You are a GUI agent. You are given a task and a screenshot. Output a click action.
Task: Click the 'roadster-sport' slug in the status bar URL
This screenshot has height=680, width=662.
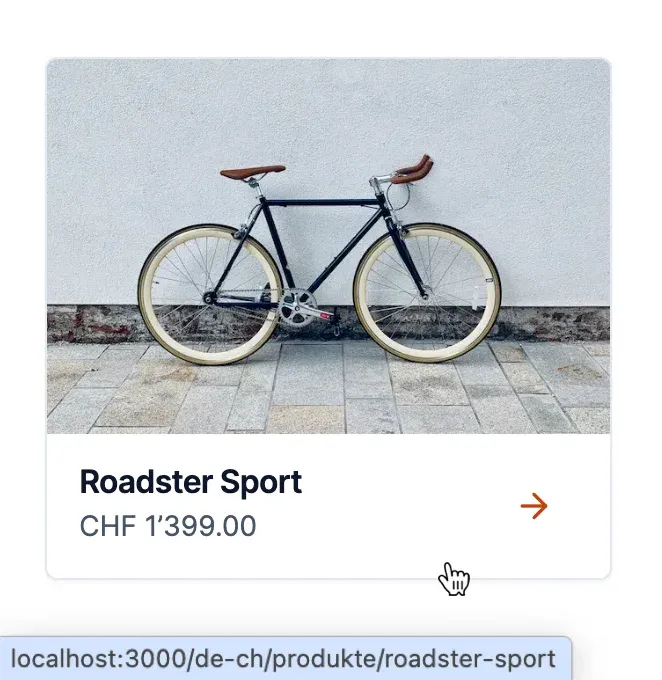[x=470, y=659]
